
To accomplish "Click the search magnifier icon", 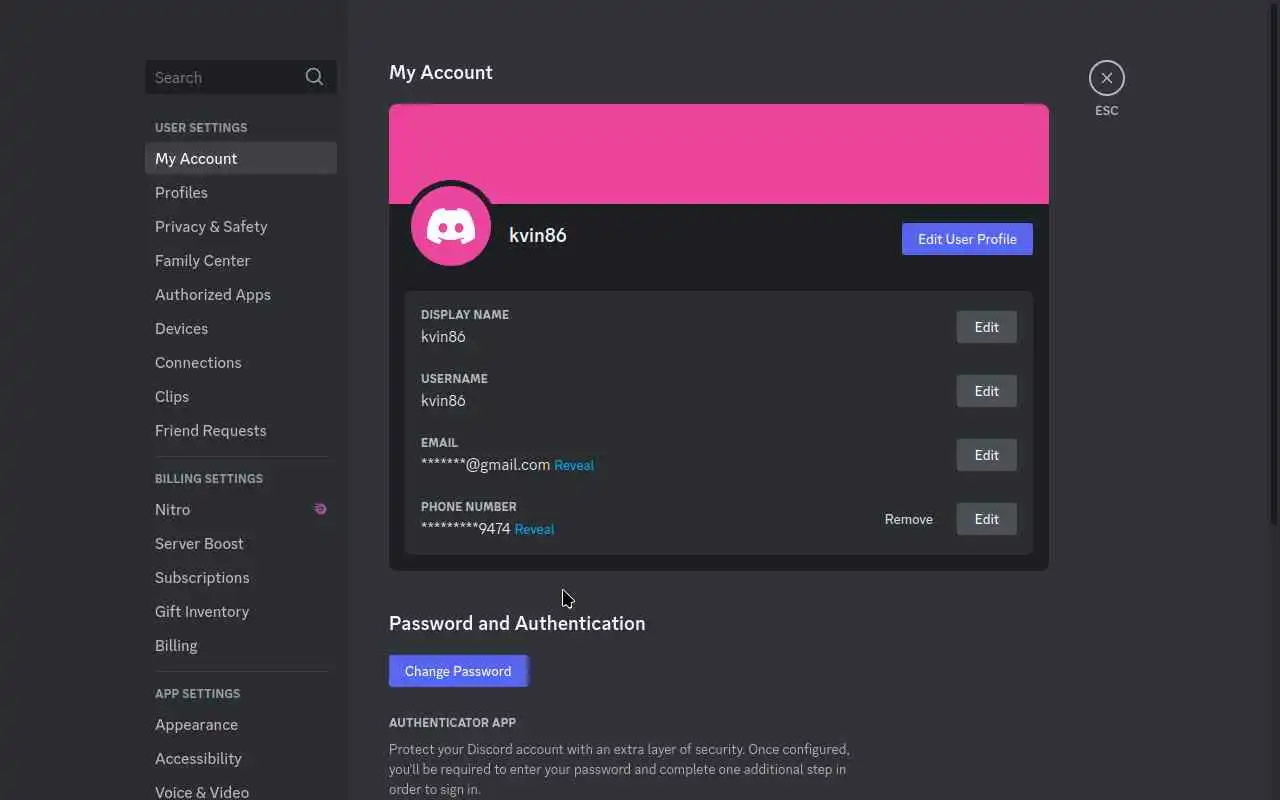I will click(x=314, y=77).
